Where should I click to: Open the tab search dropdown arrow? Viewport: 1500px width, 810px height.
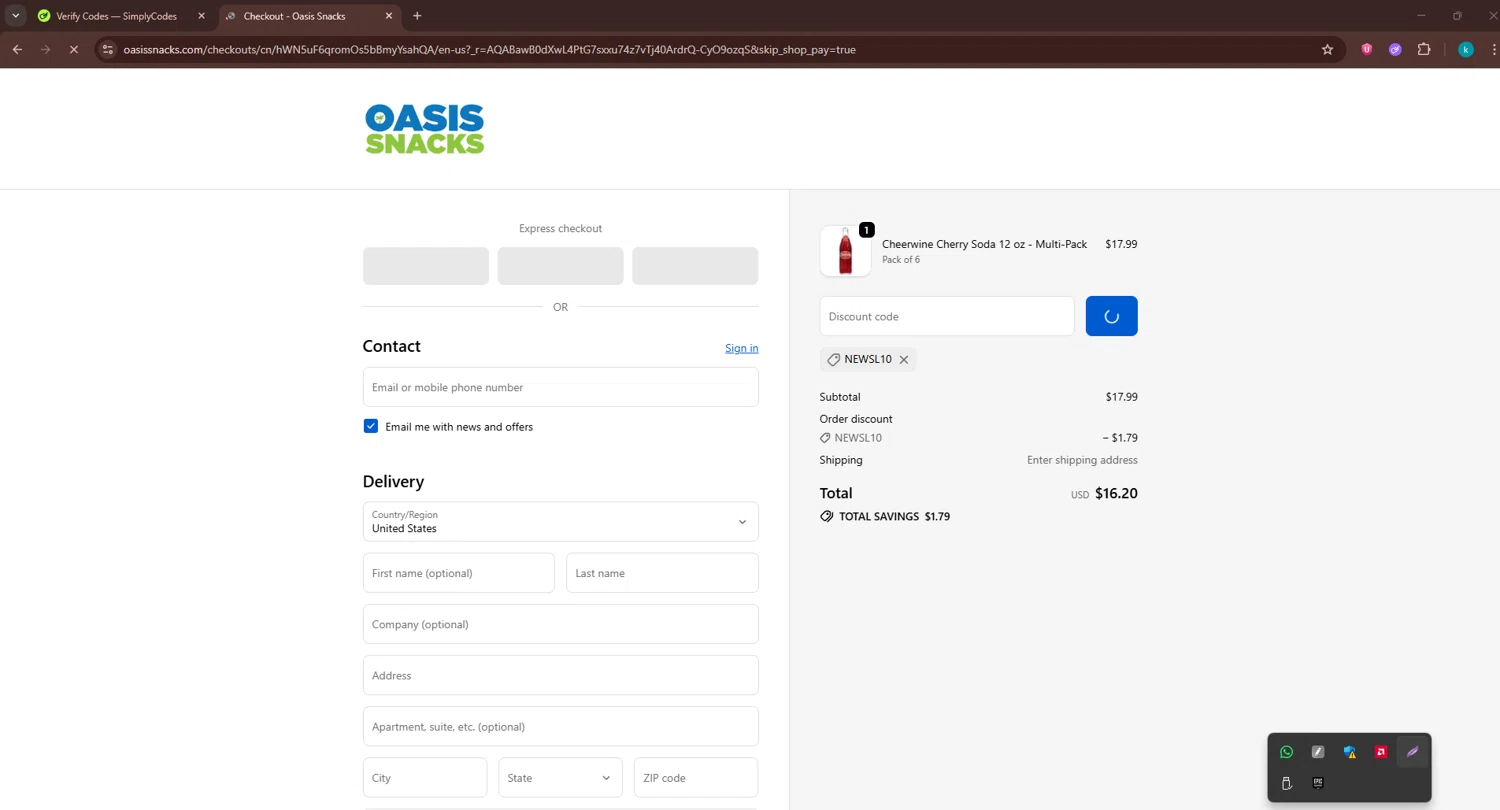[16, 16]
